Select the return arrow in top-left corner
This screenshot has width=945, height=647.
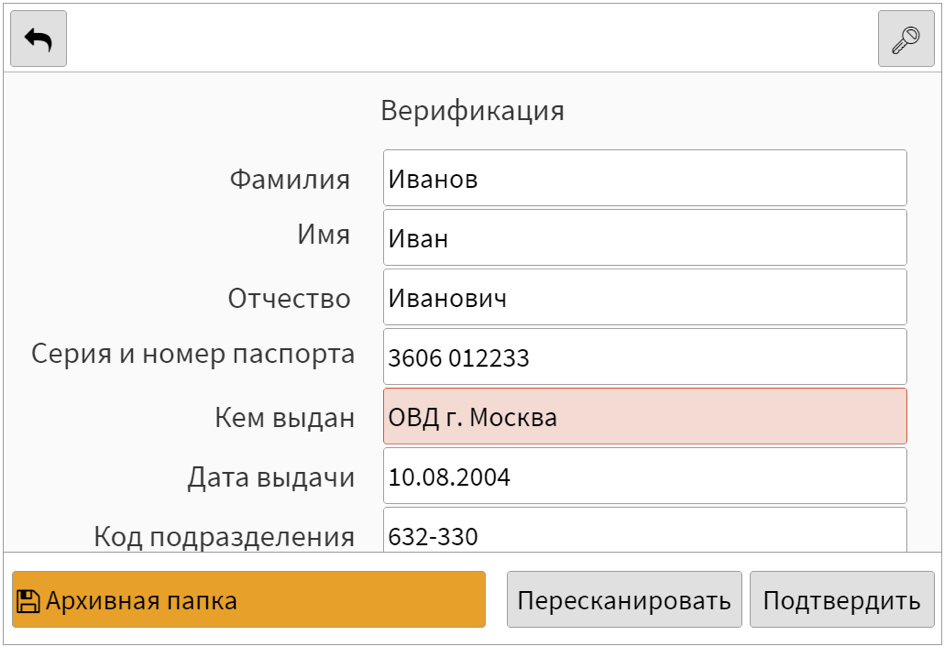point(37,38)
